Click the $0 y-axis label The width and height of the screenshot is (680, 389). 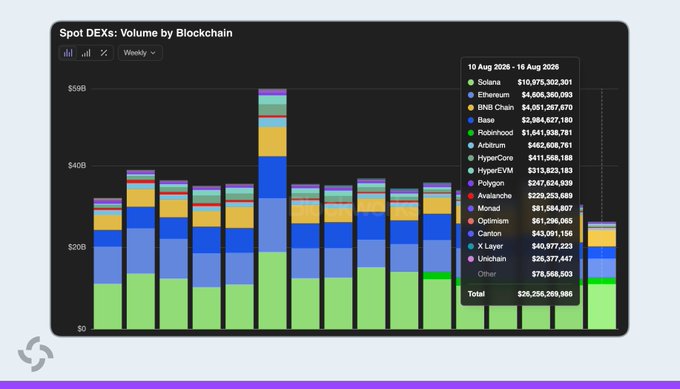pyautogui.click(x=82, y=329)
